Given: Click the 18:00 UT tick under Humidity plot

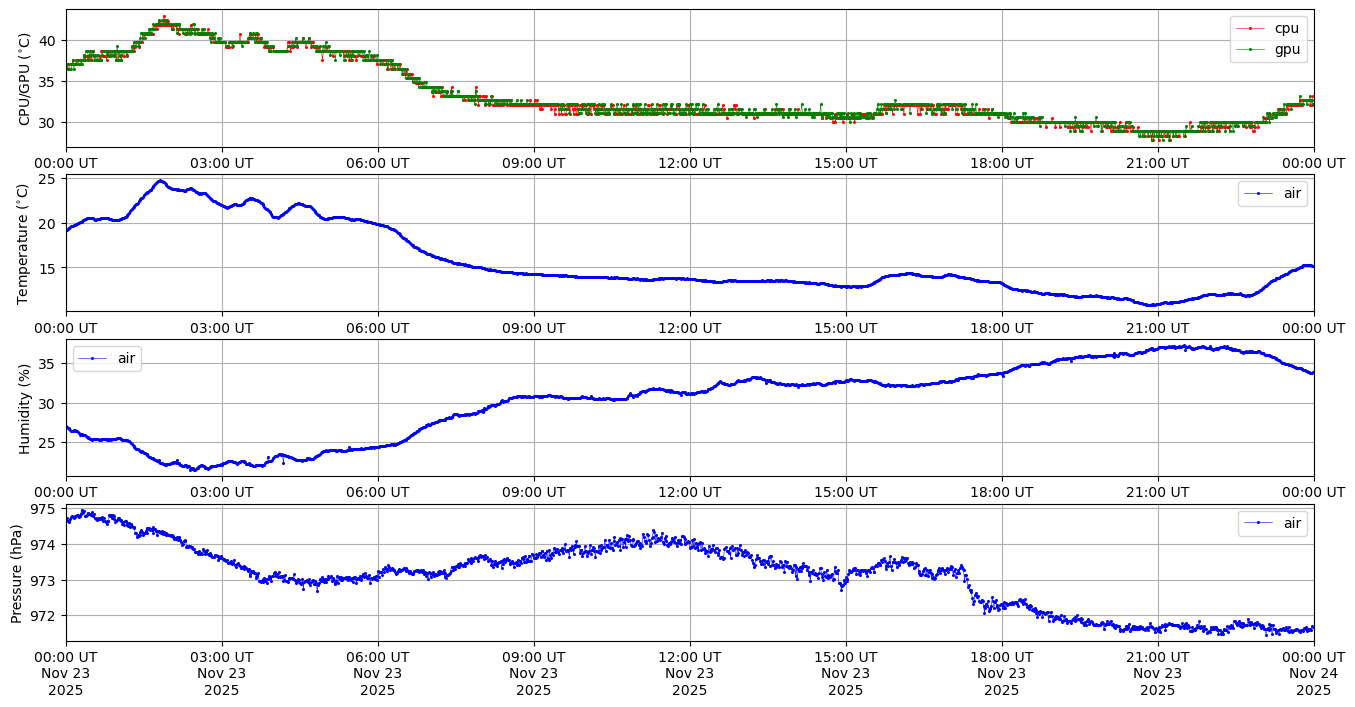Looking at the screenshot, I should [1001, 491].
